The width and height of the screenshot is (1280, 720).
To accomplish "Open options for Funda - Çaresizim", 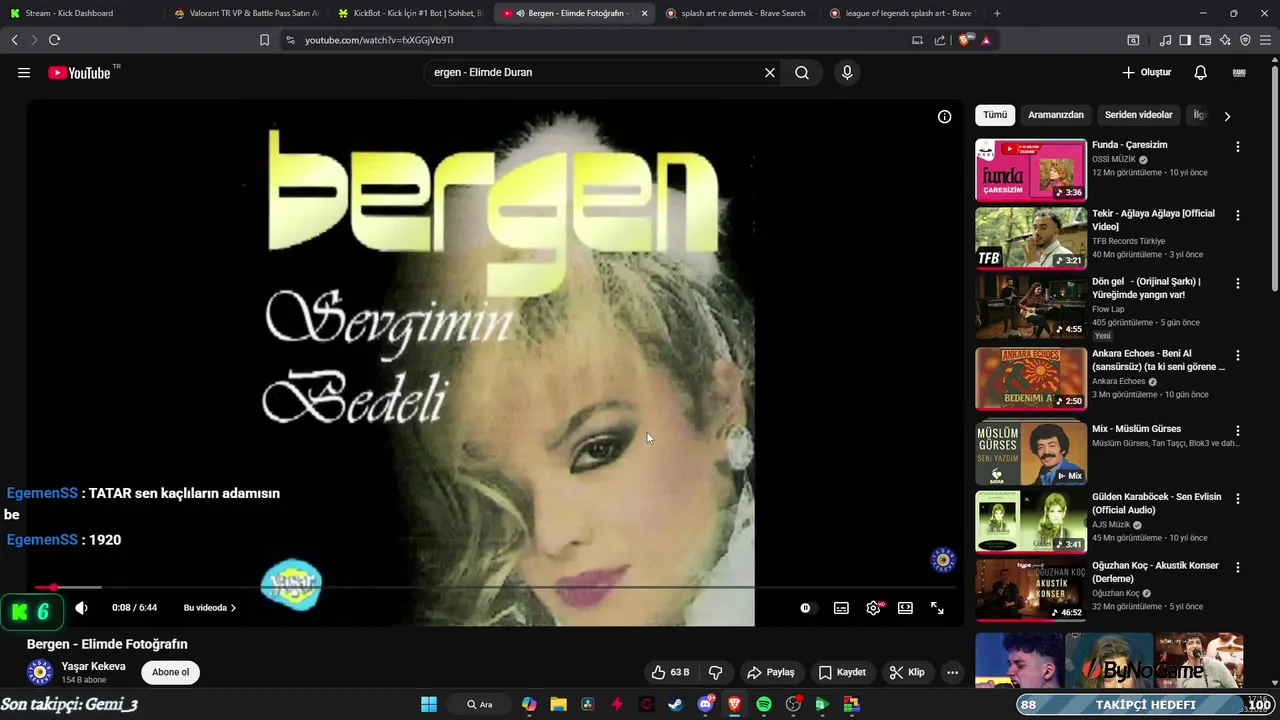I will pos(1237,147).
